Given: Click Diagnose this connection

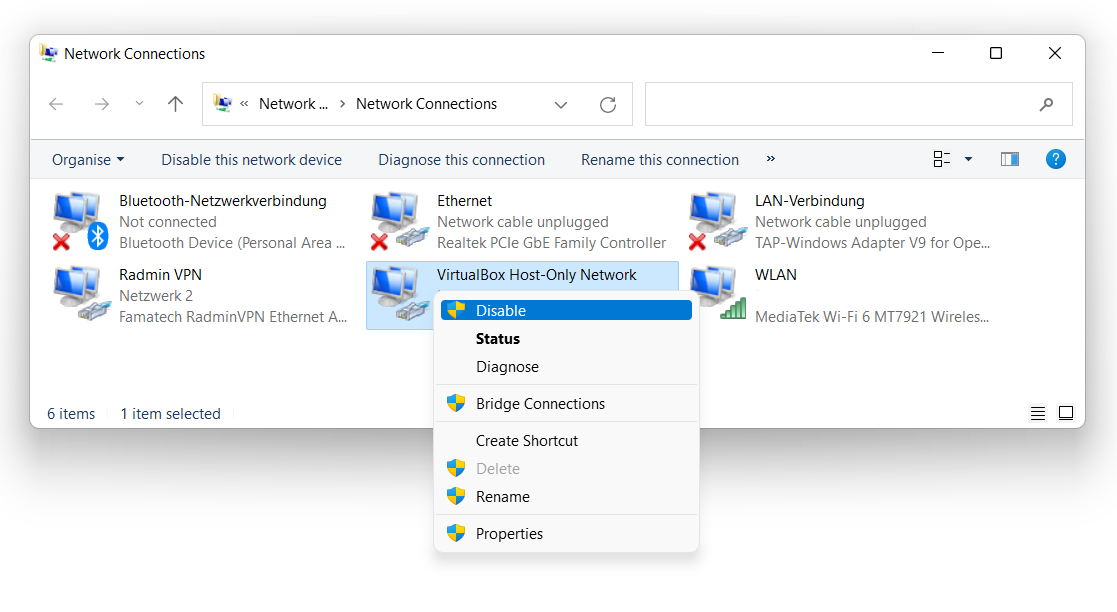Looking at the screenshot, I should pos(461,160).
